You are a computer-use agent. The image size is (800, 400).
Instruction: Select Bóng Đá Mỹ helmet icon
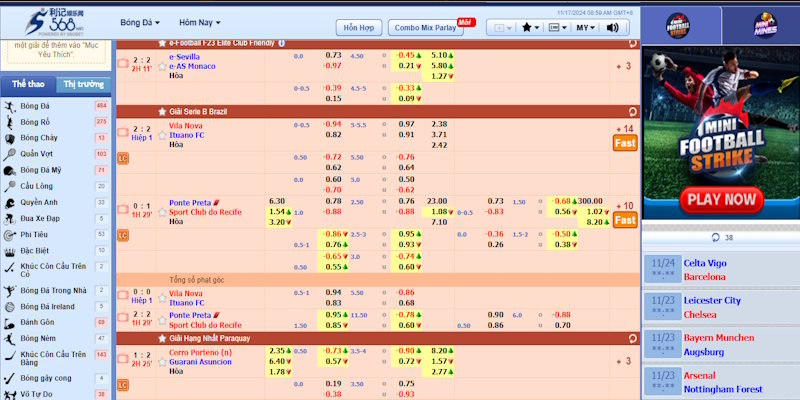pos(10,170)
